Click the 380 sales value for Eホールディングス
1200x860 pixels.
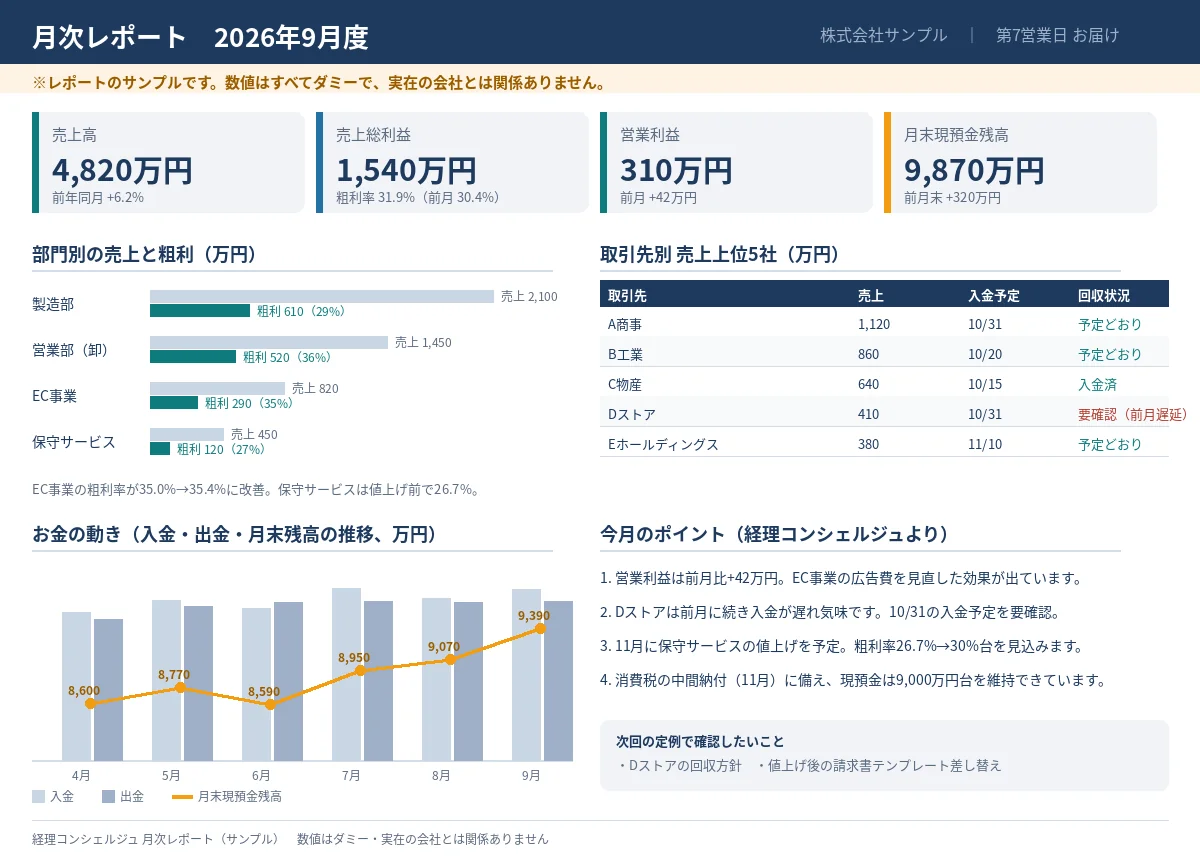pyautogui.click(x=868, y=444)
